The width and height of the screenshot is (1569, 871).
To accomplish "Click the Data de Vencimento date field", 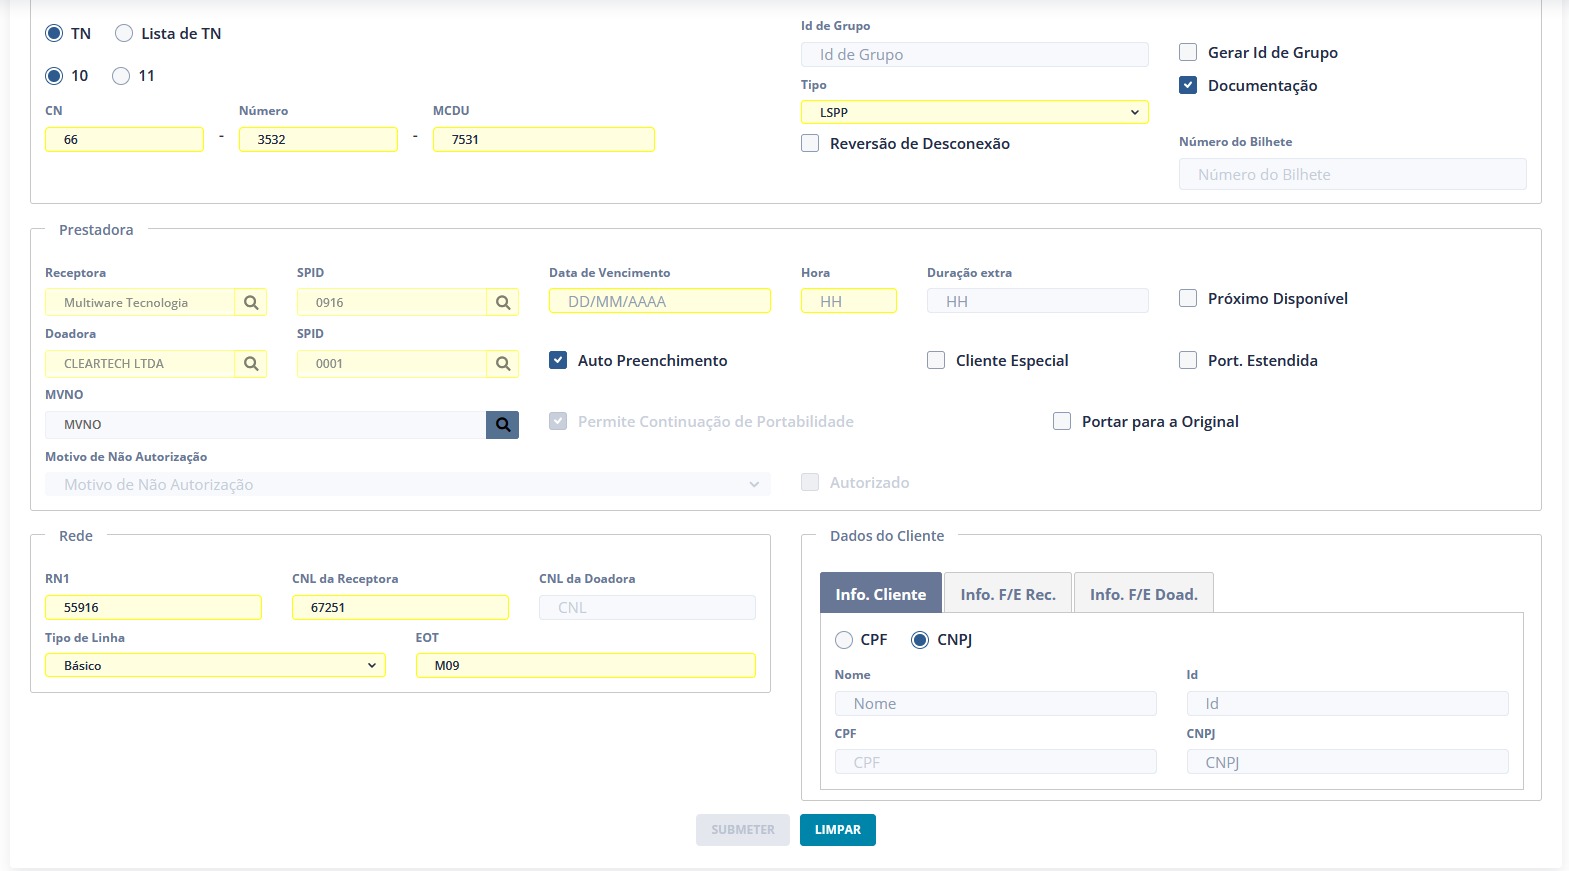I will click(659, 301).
